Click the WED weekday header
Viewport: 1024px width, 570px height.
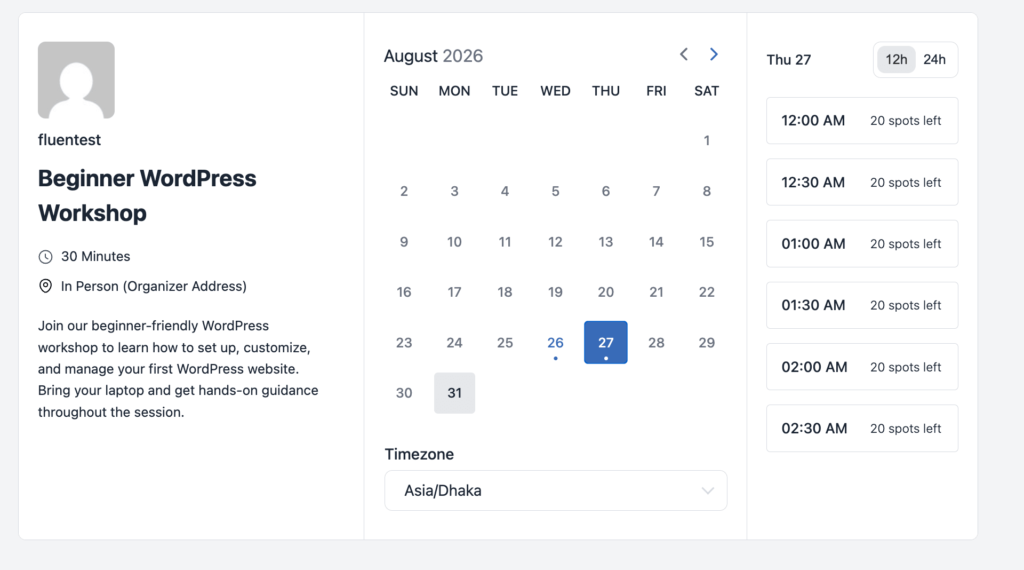click(x=555, y=91)
